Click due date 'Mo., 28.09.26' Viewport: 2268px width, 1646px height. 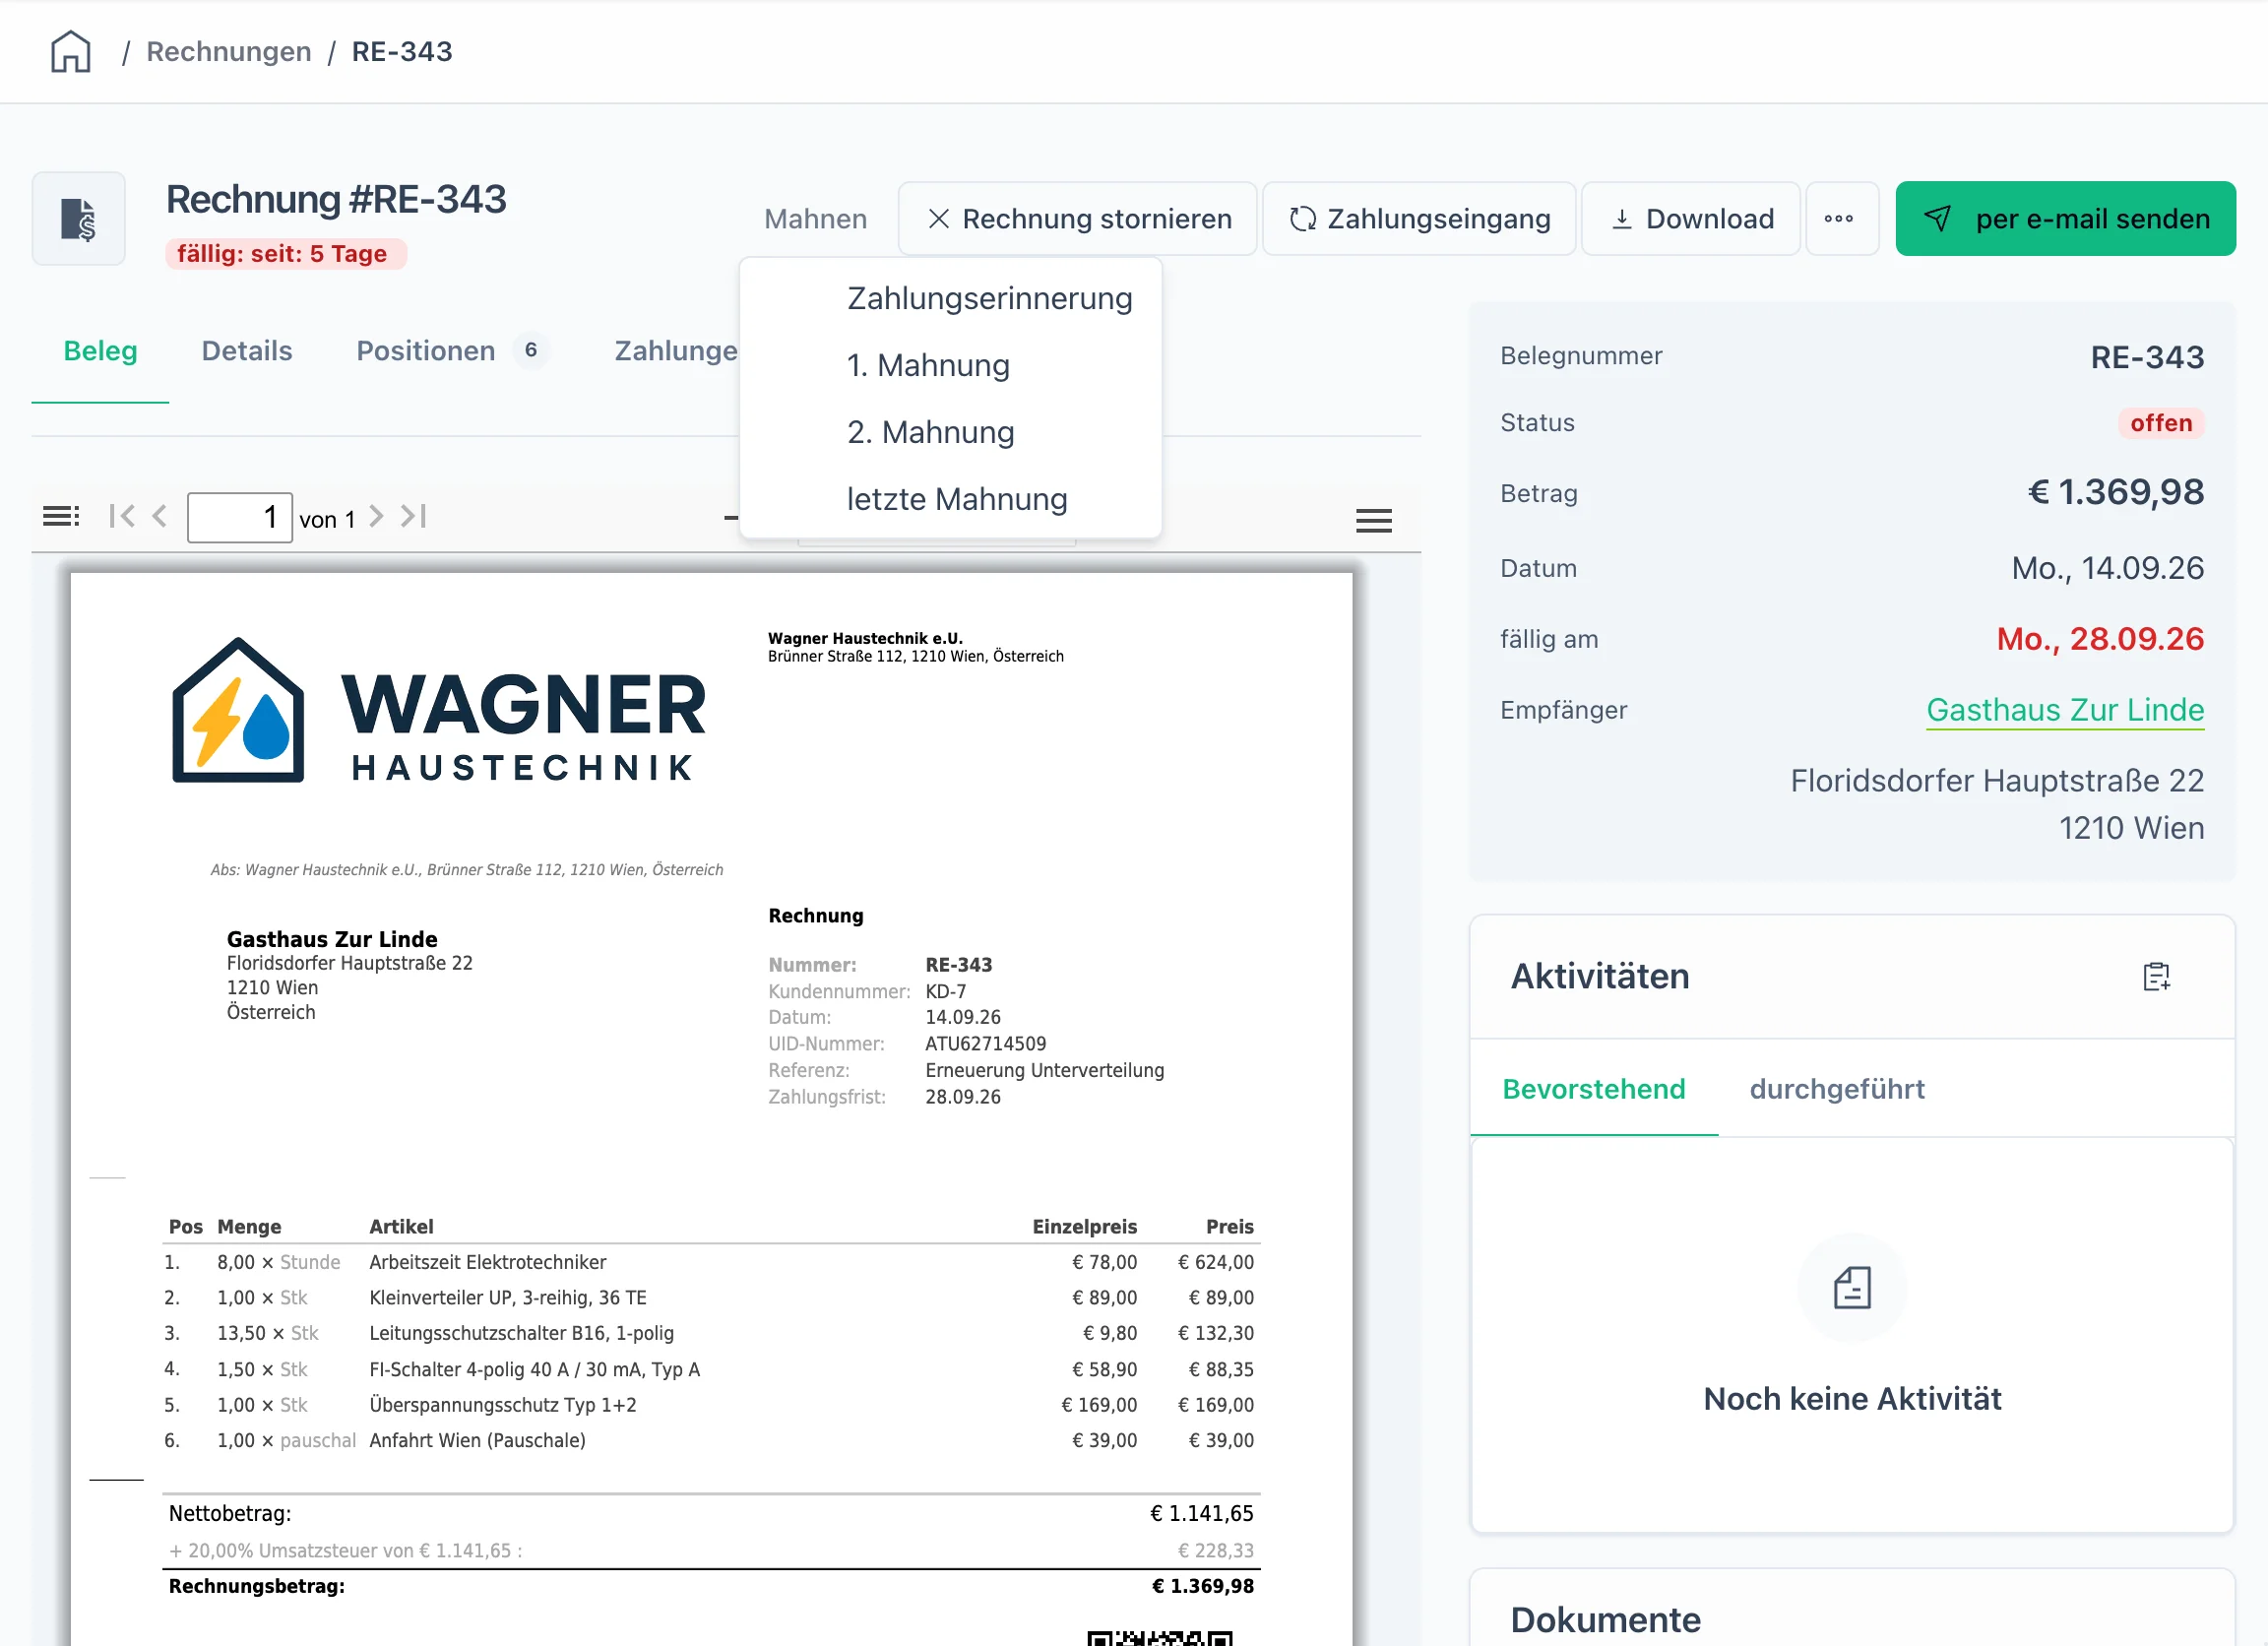coord(2100,639)
